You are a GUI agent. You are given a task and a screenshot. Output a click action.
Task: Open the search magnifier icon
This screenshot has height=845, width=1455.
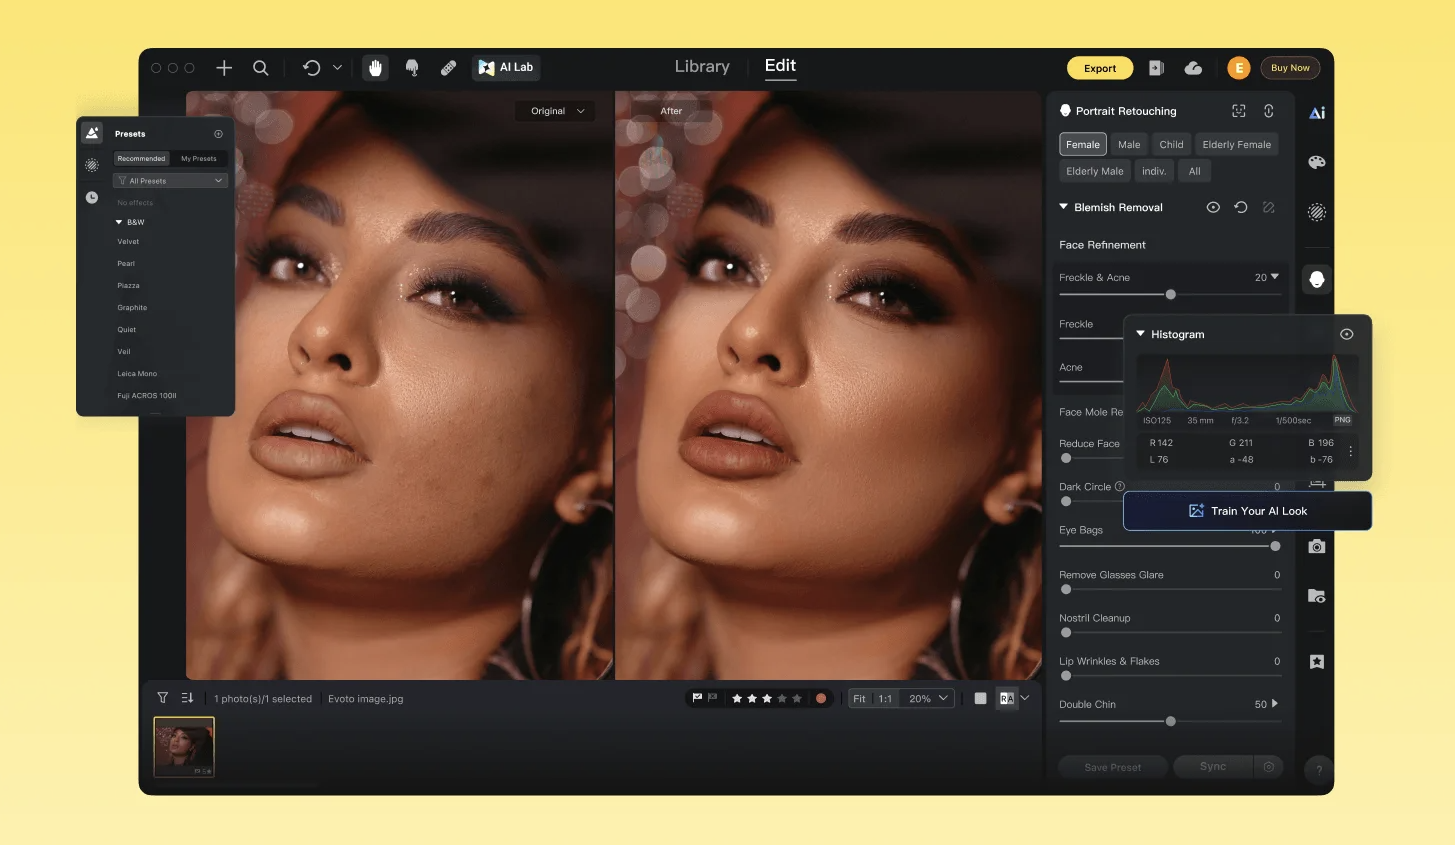point(261,68)
